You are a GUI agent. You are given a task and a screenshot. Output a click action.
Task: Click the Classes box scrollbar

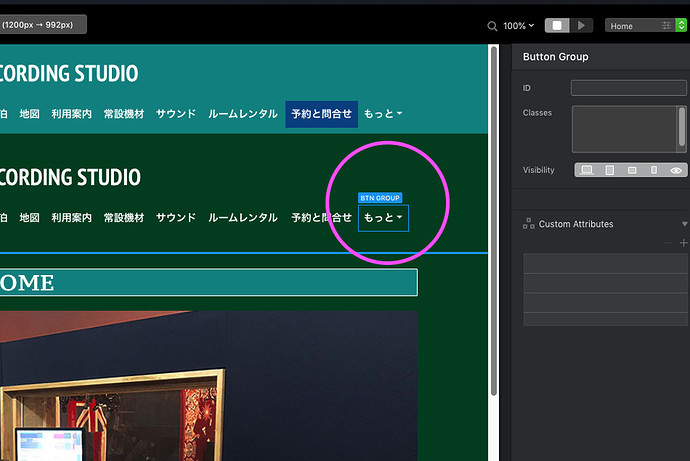[682, 128]
